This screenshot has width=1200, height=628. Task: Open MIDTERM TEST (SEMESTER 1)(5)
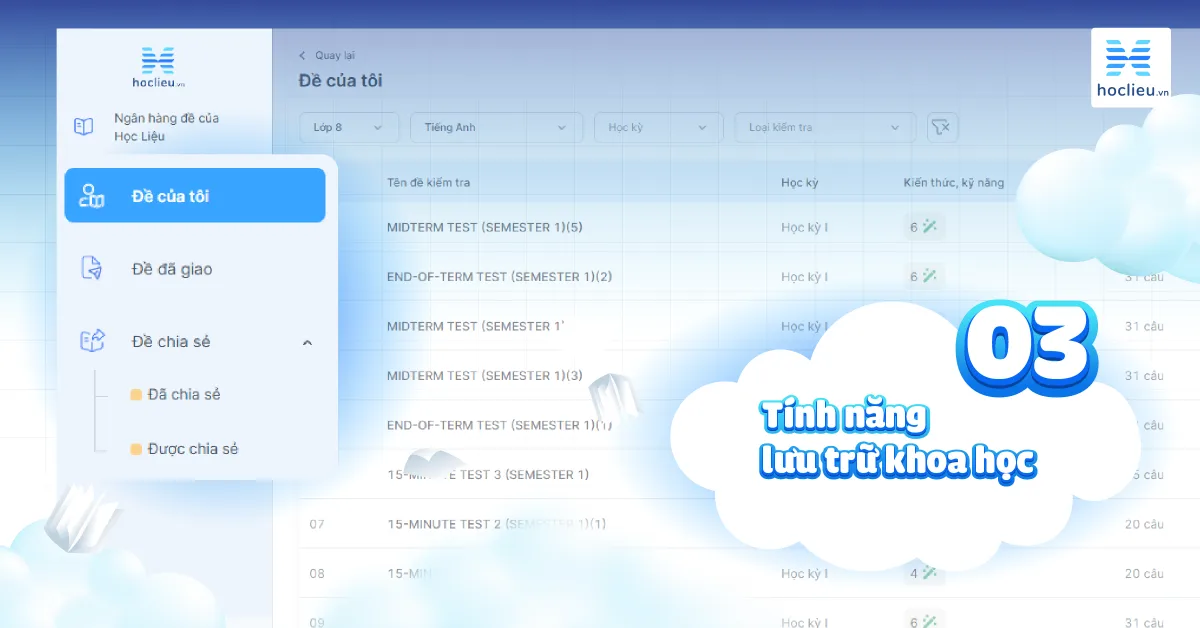[x=485, y=227]
